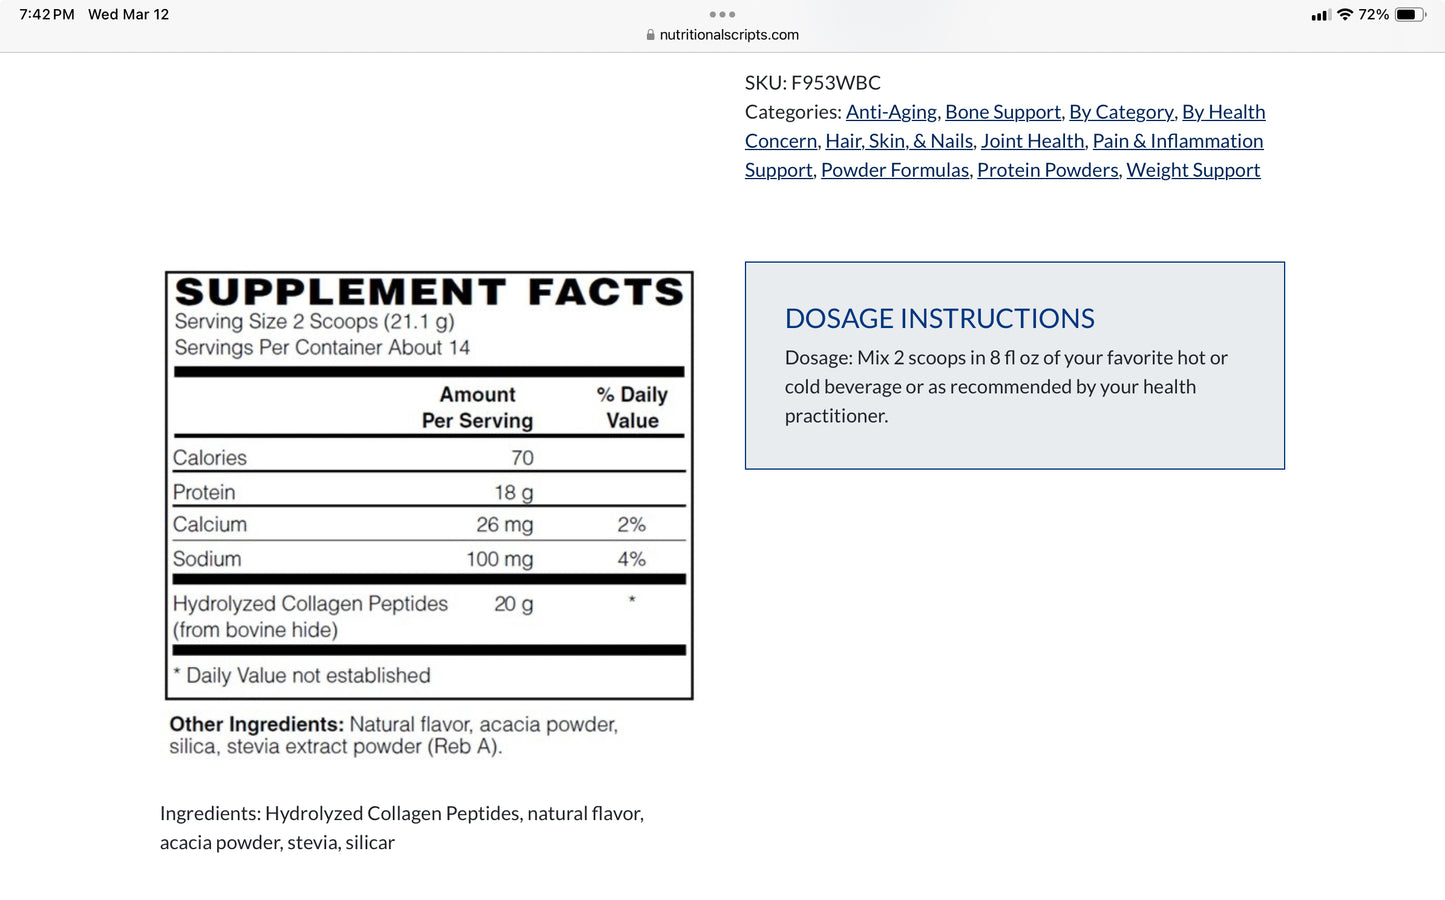Tap the 72% battery percentage
This screenshot has width=1445, height=900.
pos(1373,14)
